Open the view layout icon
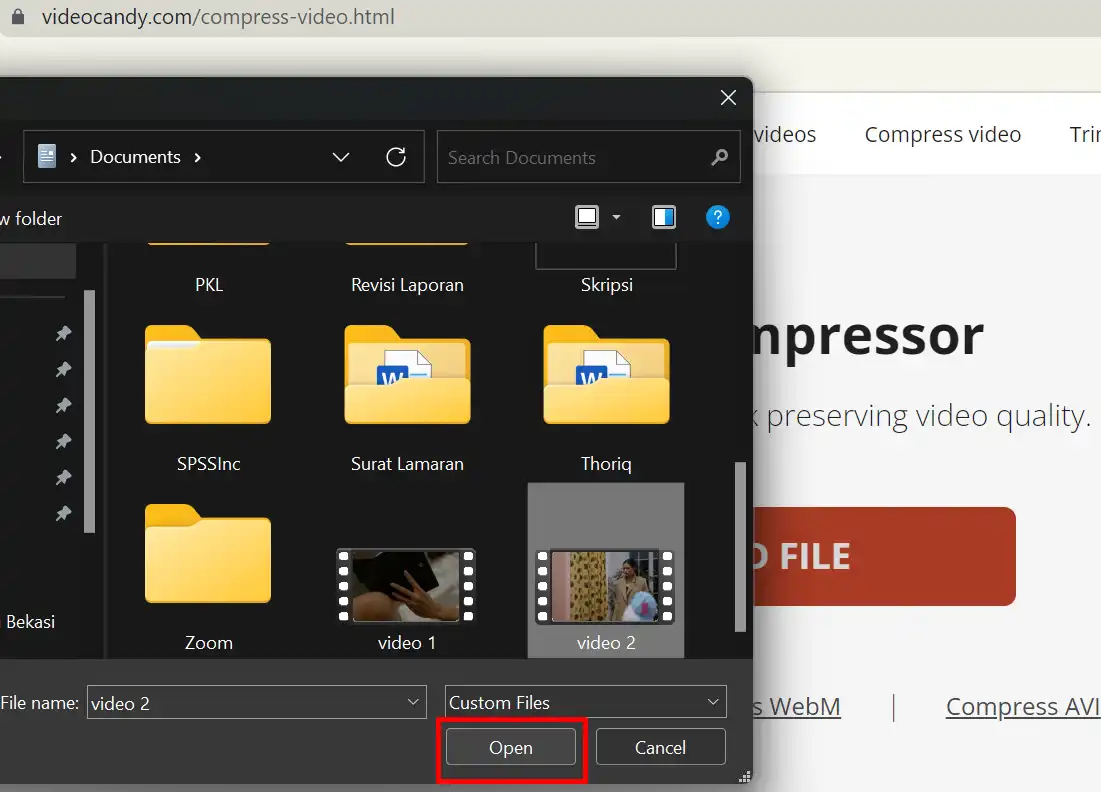1101x792 pixels. click(587, 217)
